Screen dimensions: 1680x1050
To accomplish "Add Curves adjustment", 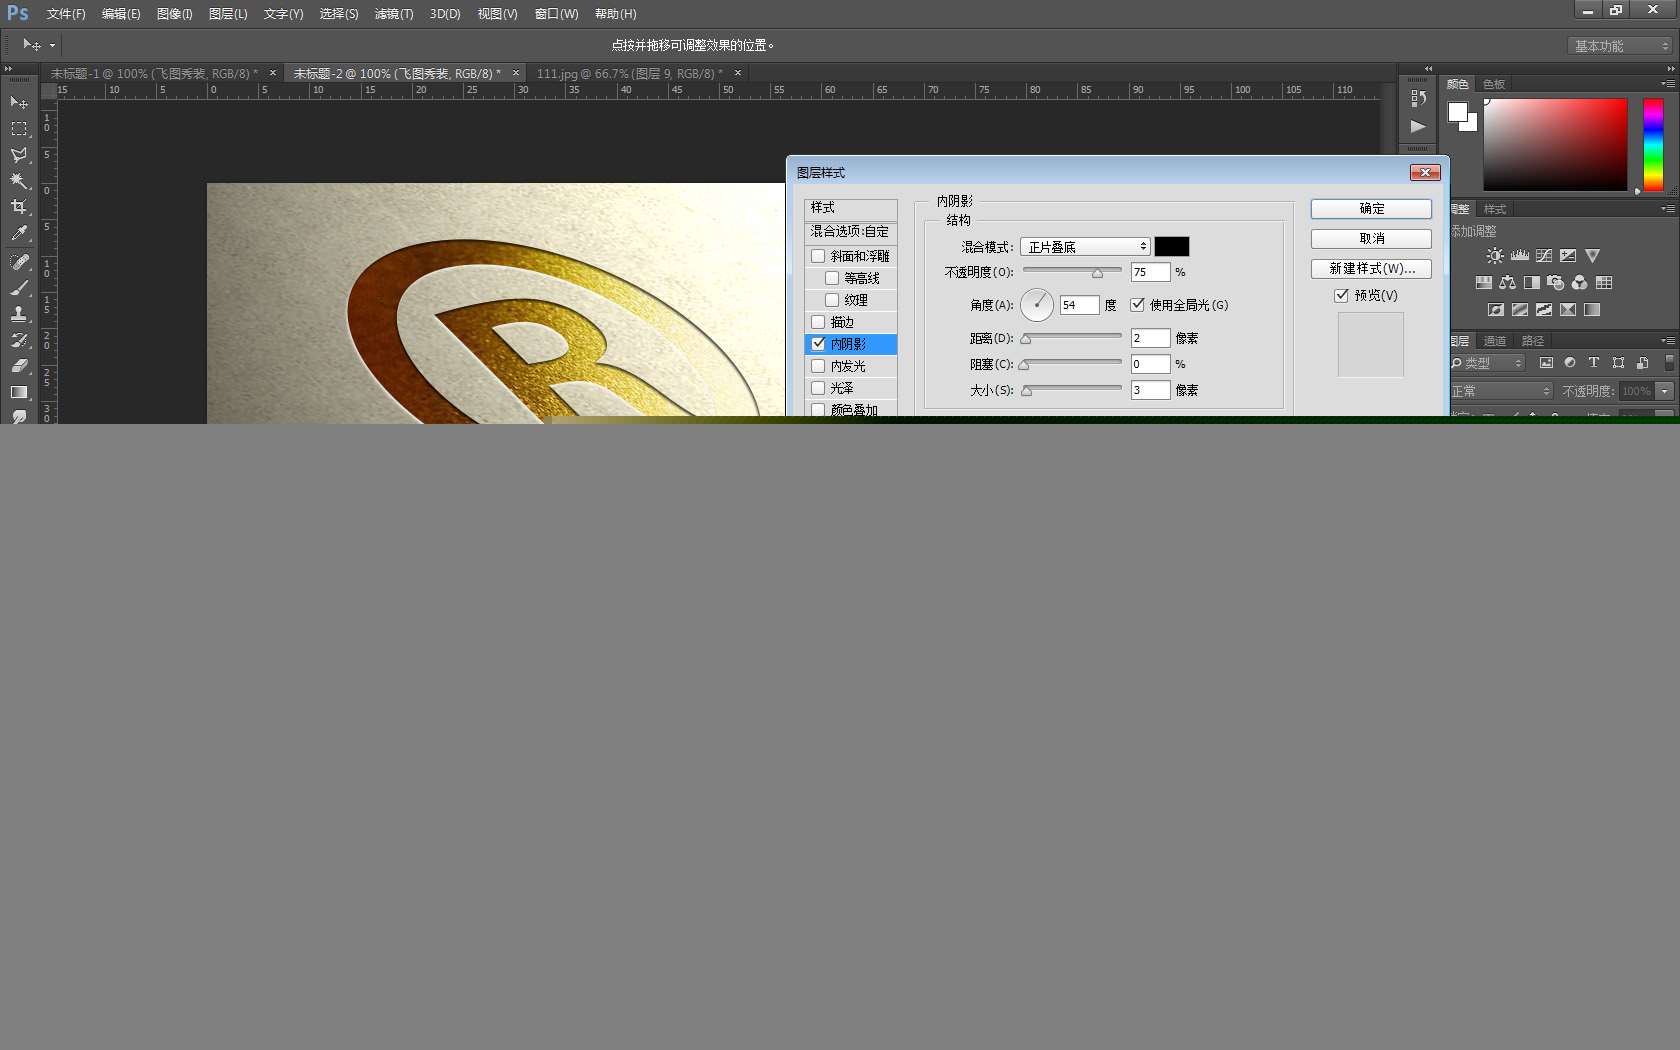I will click(1544, 256).
